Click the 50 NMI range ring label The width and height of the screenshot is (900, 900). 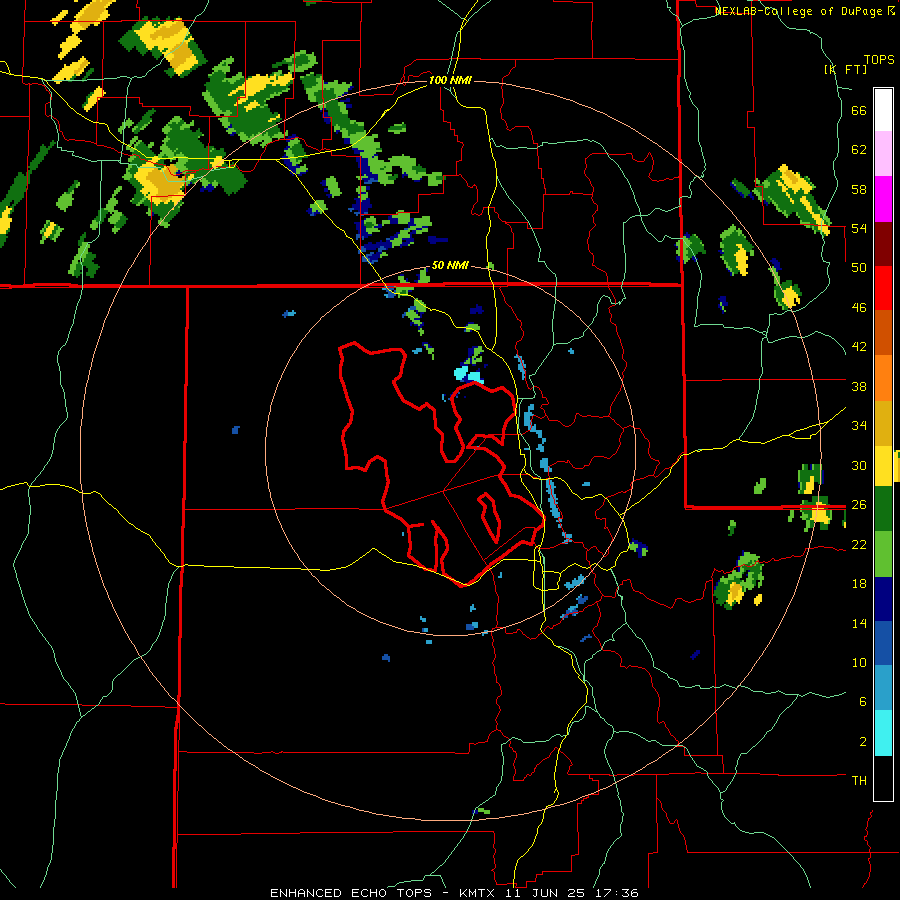pos(450,265)
